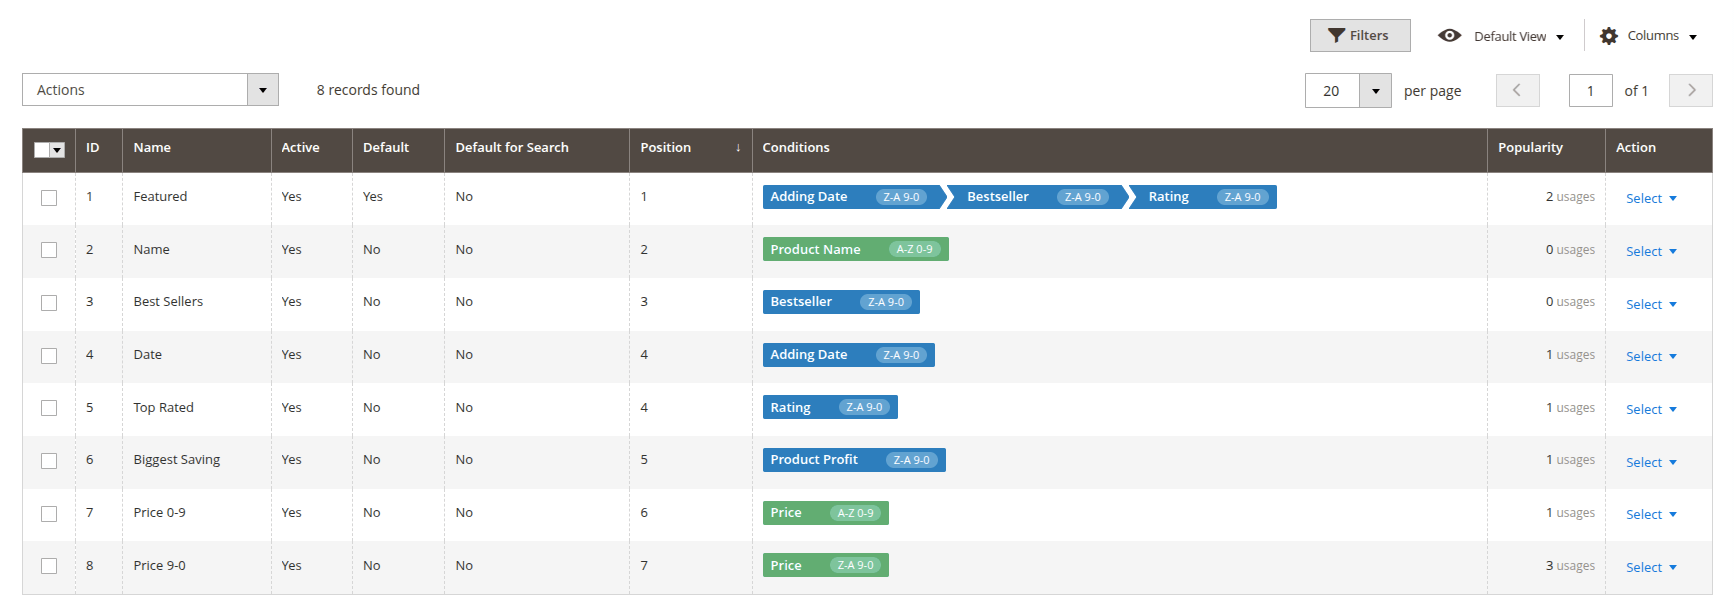The width and height of the screenshot is (1734, 613).
Task: Open Select action for Best Sellers row
Action: 1651,304
